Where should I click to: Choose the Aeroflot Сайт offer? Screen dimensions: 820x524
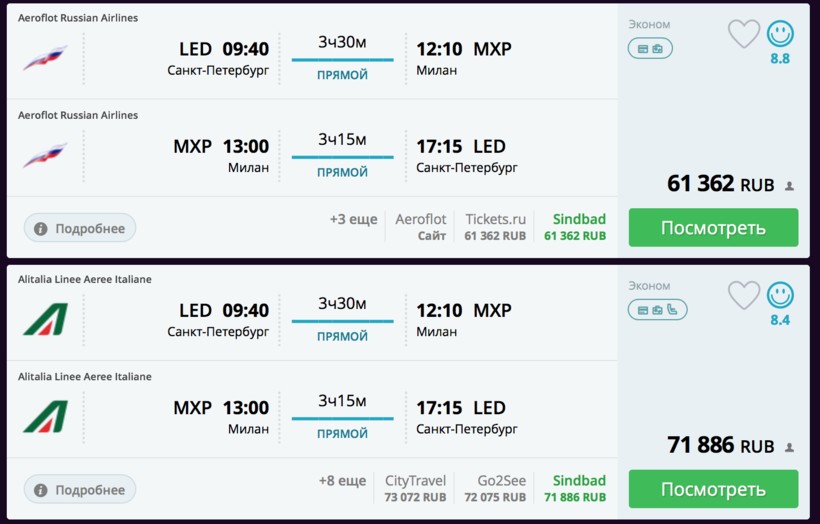point(421,227)
